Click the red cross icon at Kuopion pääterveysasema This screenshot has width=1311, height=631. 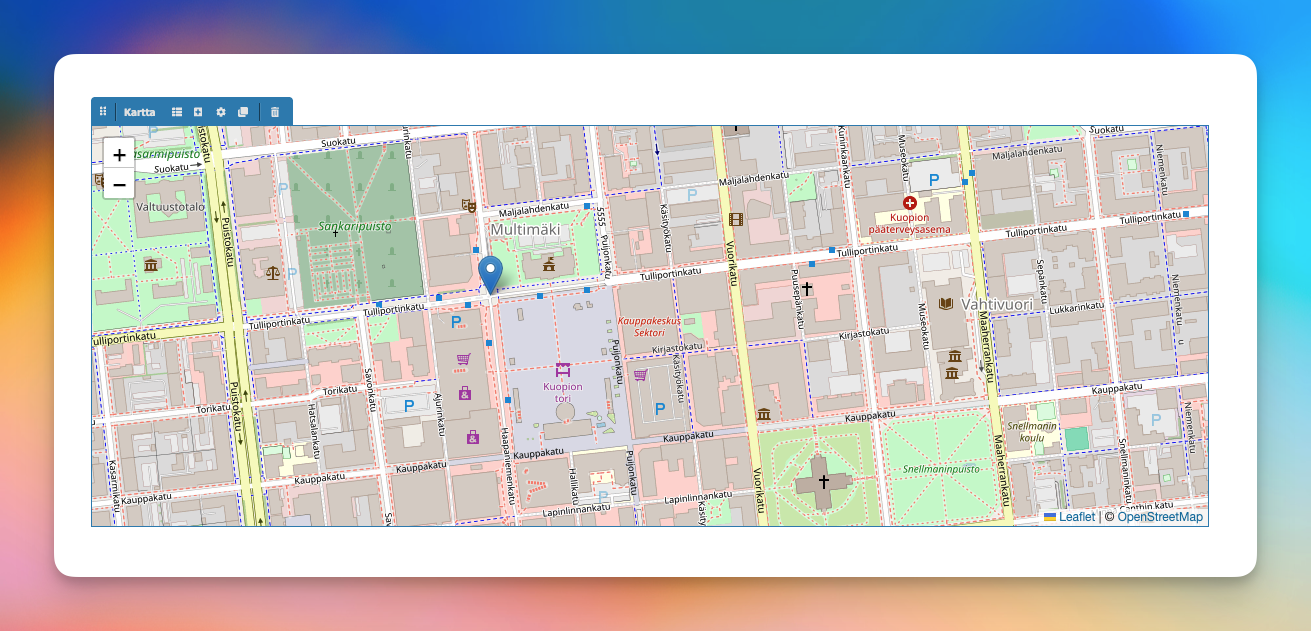908,201
